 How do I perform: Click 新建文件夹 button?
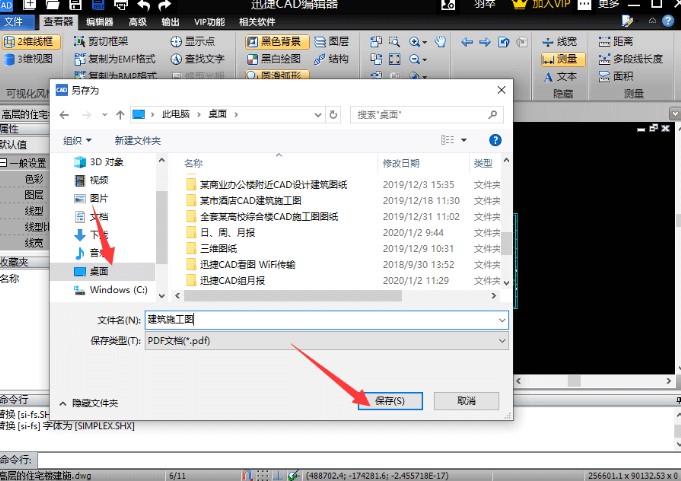138,141
